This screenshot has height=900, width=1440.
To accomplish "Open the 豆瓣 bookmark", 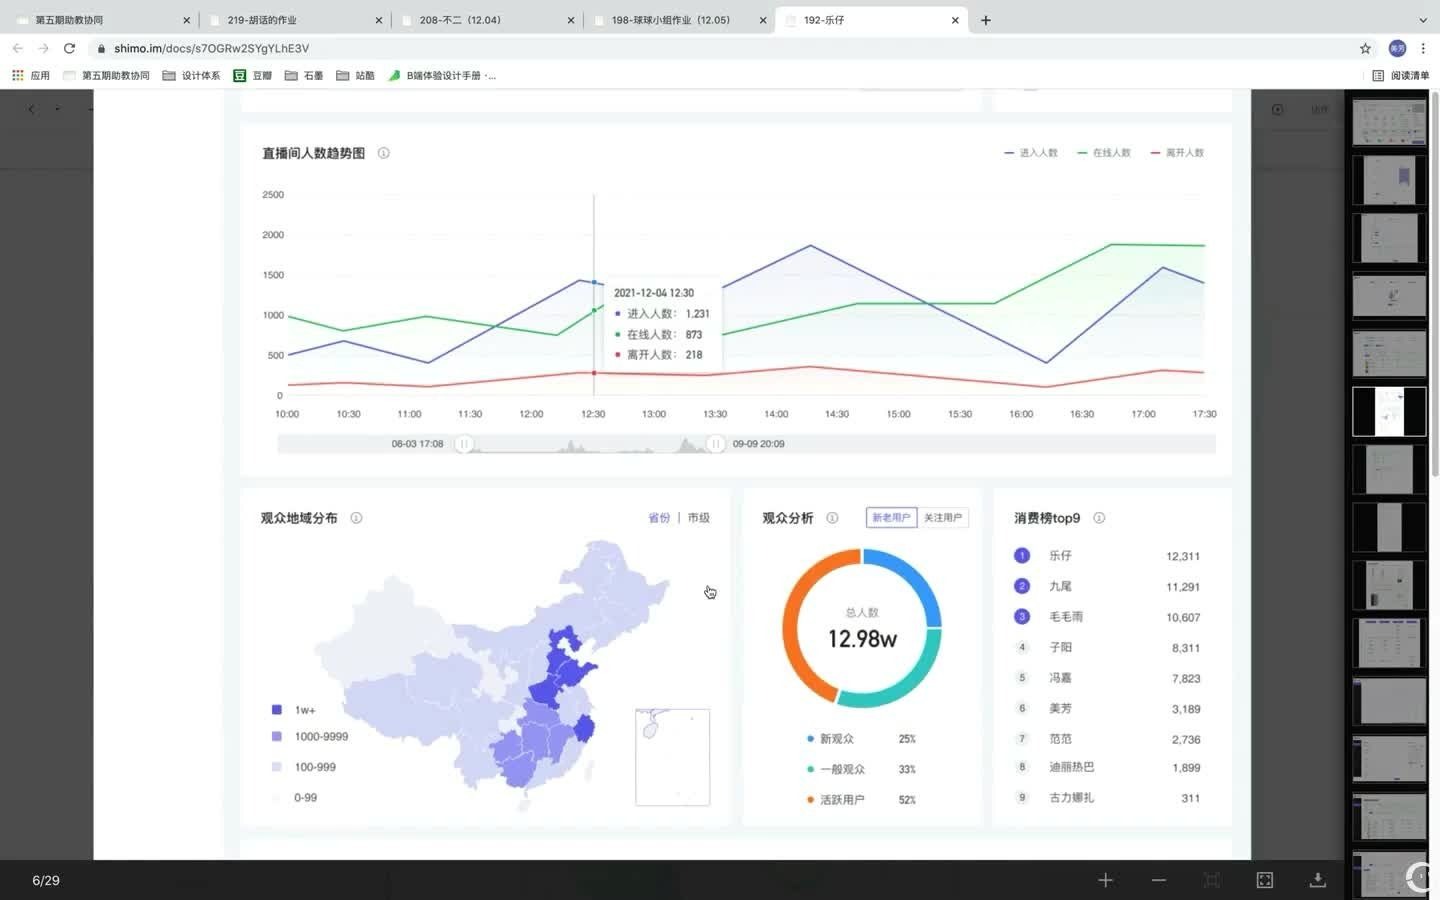I will point(253,75).
